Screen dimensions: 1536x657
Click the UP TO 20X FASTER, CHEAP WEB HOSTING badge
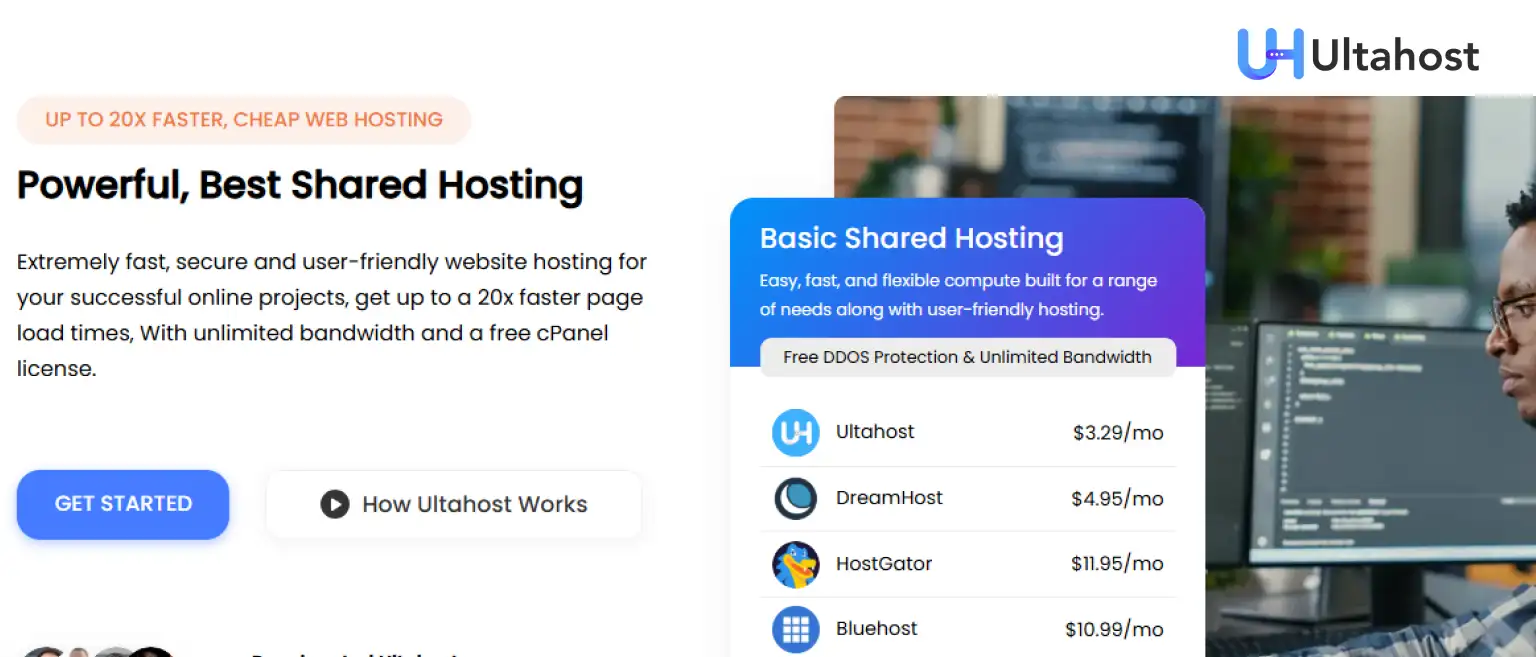tap(244, 120)
